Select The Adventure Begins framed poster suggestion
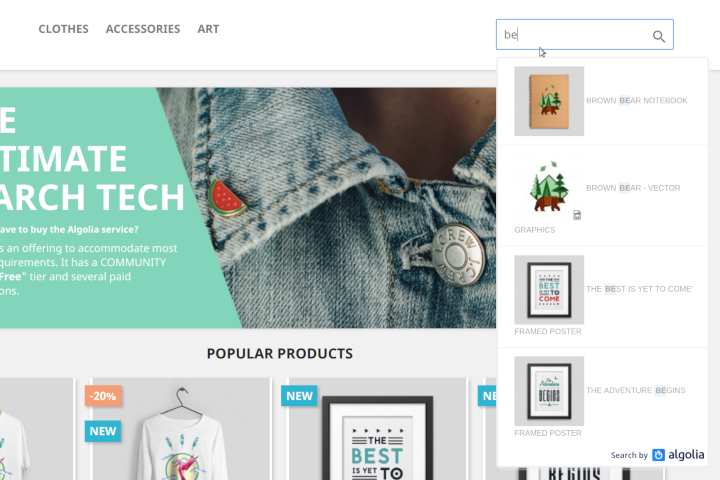The width and height of the screenshot is (720, 480). click(x=602, y=397)
